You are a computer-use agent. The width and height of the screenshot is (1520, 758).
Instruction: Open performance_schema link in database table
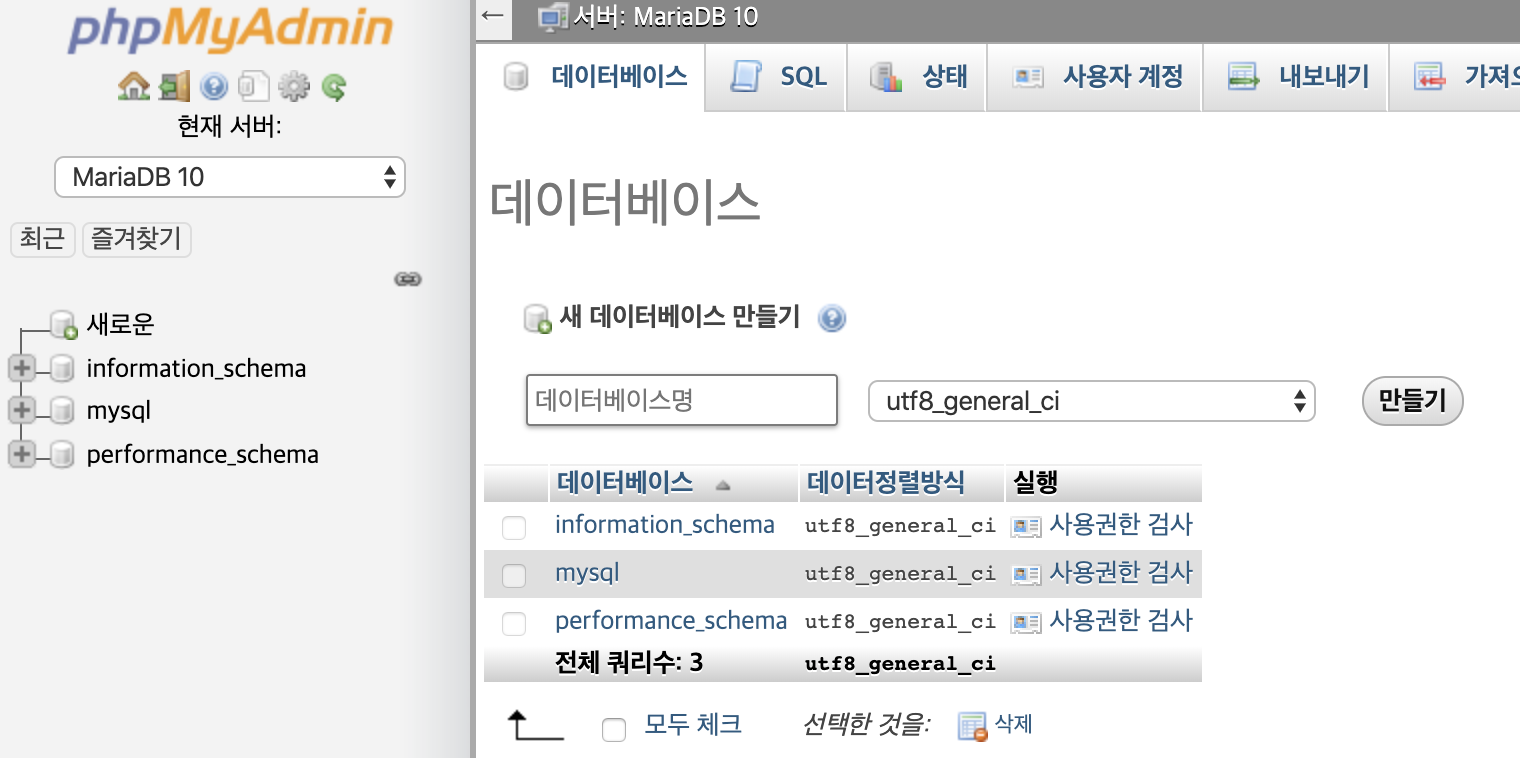coord(671,621)
